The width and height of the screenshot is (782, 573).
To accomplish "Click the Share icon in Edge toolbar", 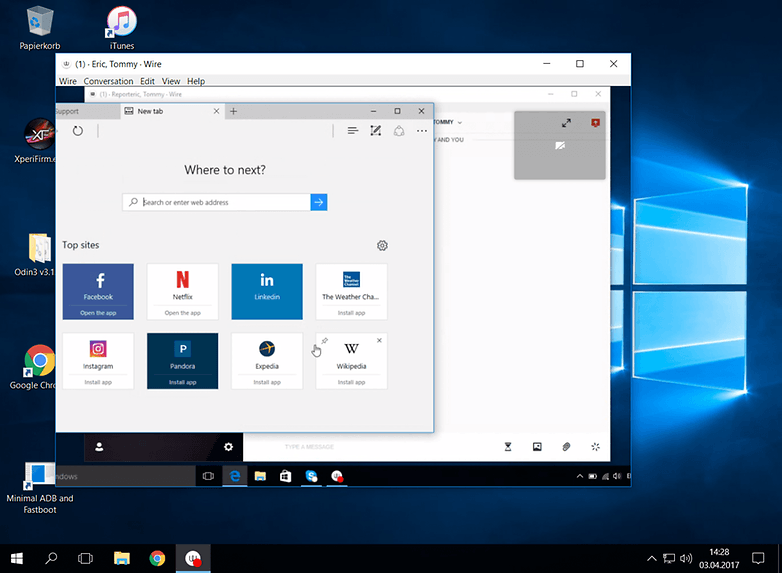I will (x=399, y=131).
